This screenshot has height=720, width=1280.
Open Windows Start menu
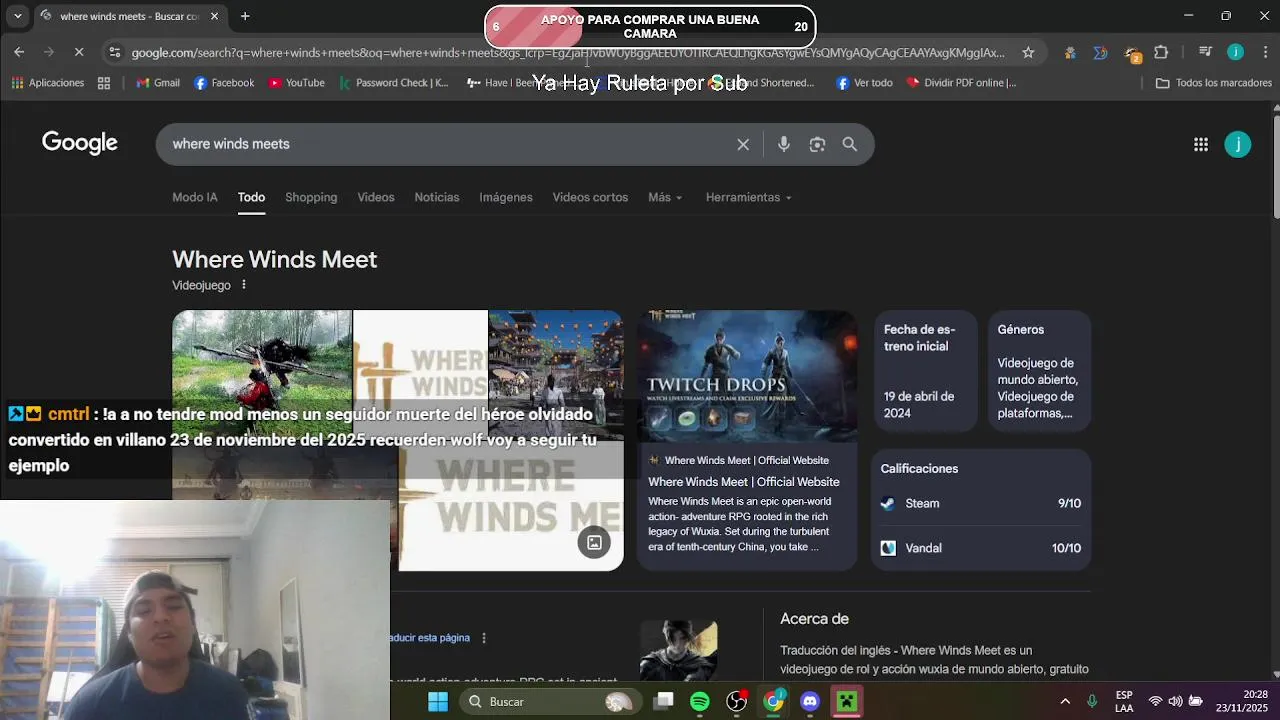pos(438,701)
